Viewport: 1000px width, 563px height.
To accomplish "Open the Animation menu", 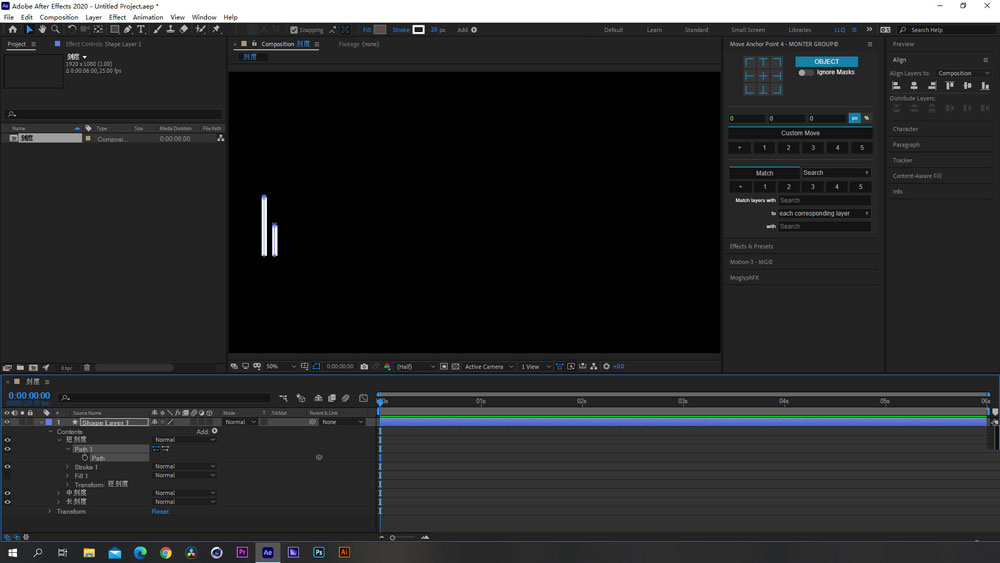I will (x=147, y=17).
